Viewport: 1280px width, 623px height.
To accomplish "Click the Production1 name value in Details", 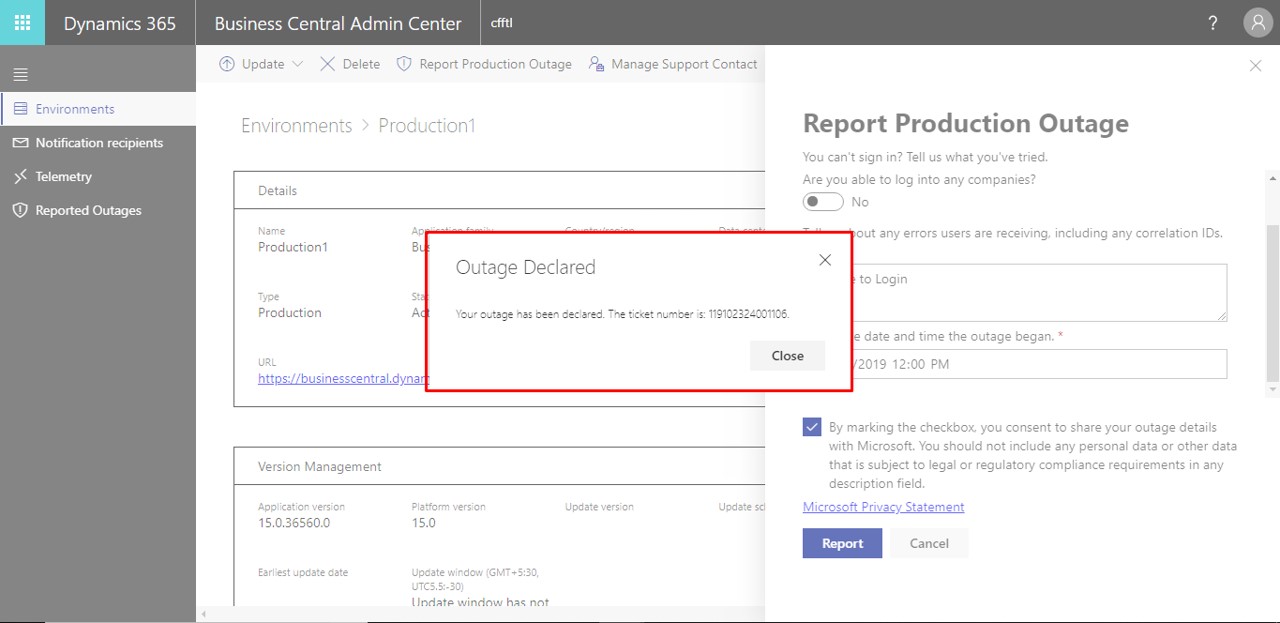I will [293, 247].
